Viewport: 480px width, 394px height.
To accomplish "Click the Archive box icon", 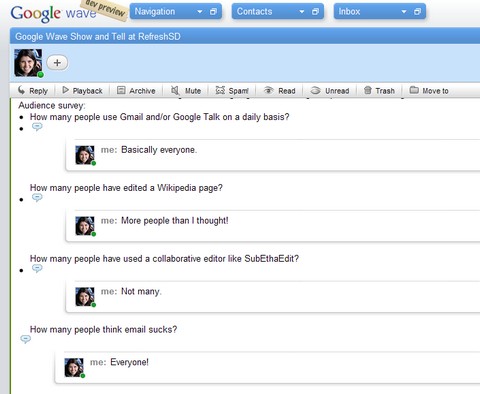I will click(x=121, y=90).
